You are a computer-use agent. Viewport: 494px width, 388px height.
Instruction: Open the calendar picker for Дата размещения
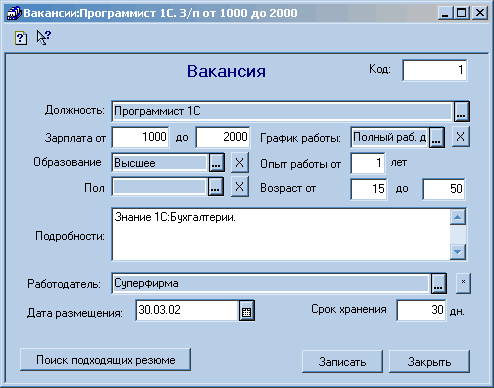(246, 311)
